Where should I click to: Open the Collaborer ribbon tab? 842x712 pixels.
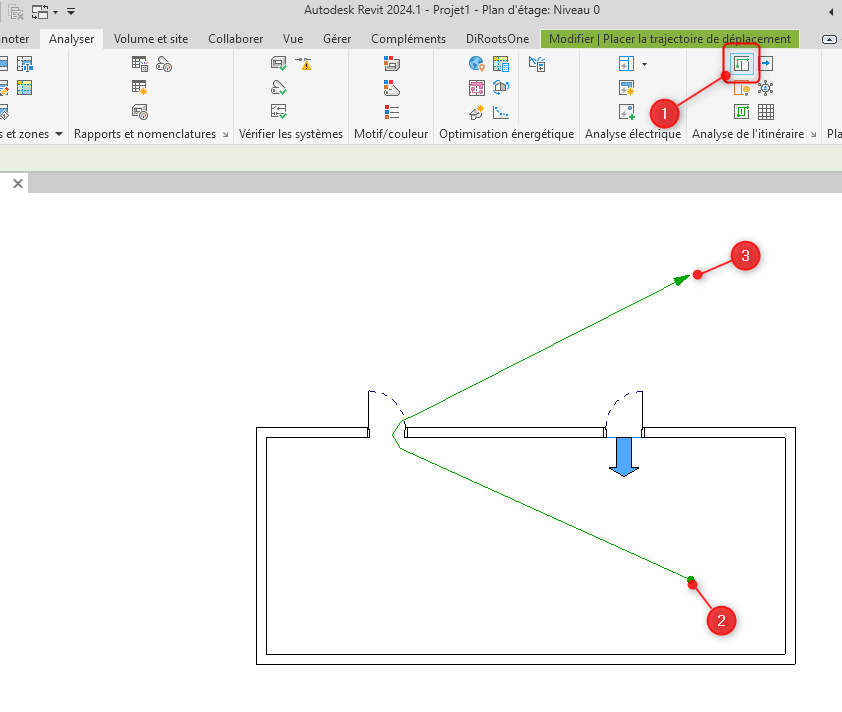[235, 39]
